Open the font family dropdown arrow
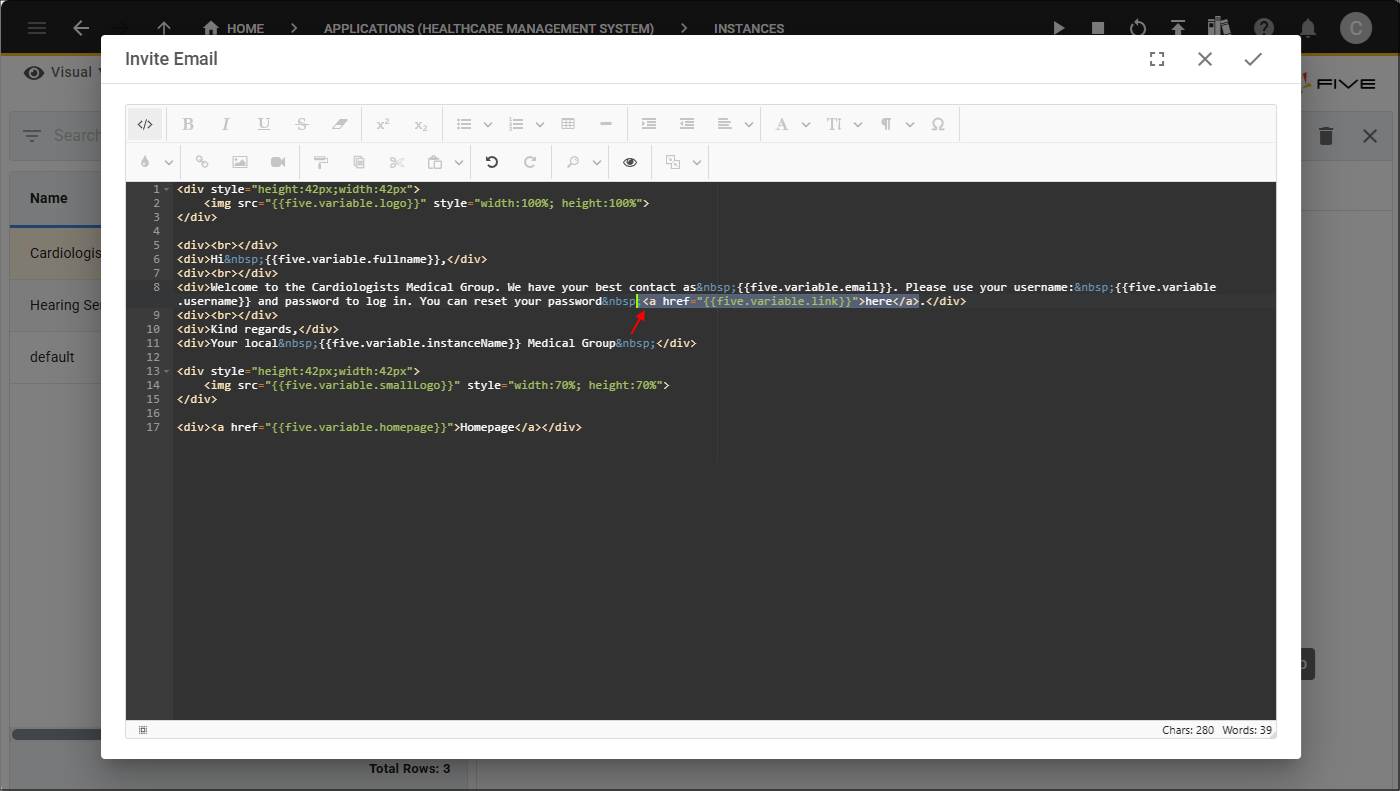This screenshot has width=1400, height=791. point(806,125)
